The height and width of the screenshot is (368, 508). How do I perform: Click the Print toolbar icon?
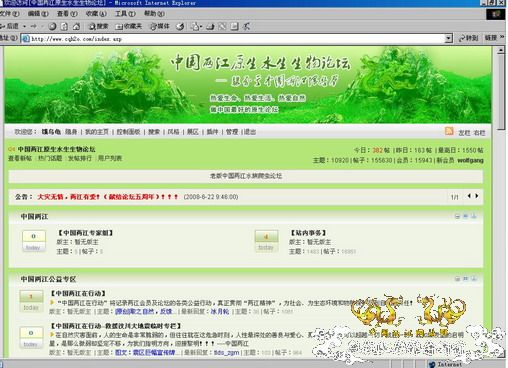click(x=210, y=26)
